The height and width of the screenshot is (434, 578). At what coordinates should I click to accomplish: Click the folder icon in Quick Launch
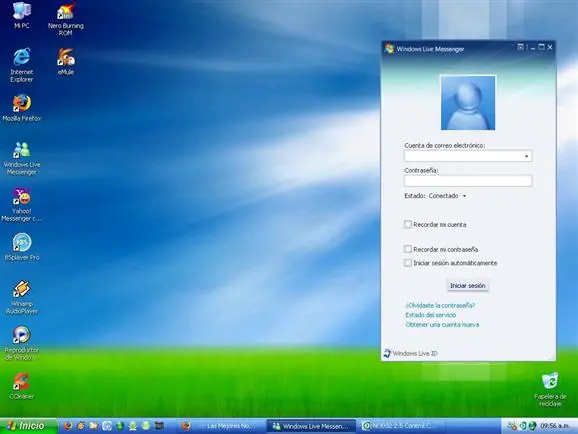94,426
